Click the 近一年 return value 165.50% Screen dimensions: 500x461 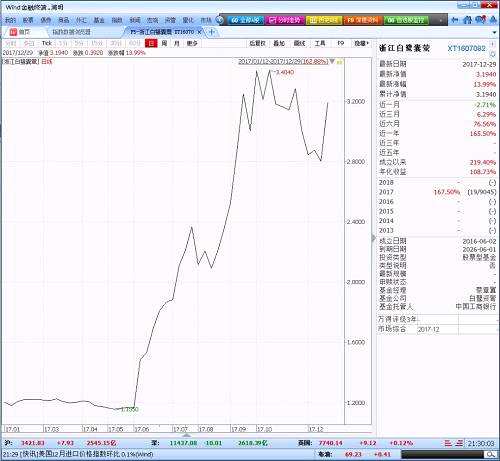483,134
